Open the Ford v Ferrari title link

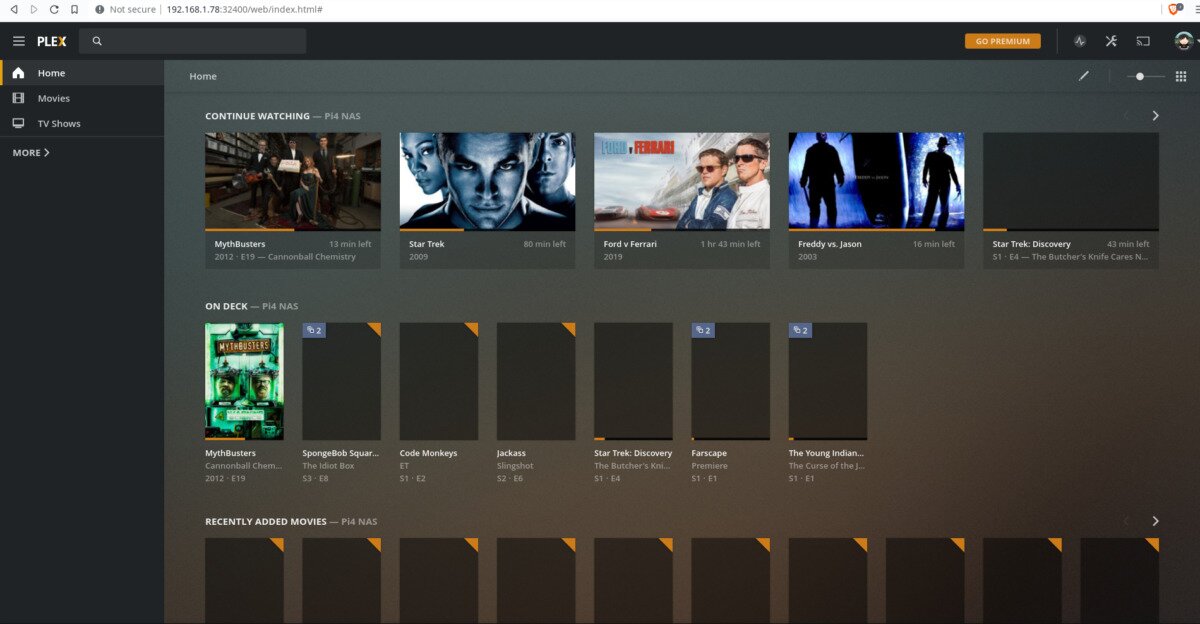(630, 244)
